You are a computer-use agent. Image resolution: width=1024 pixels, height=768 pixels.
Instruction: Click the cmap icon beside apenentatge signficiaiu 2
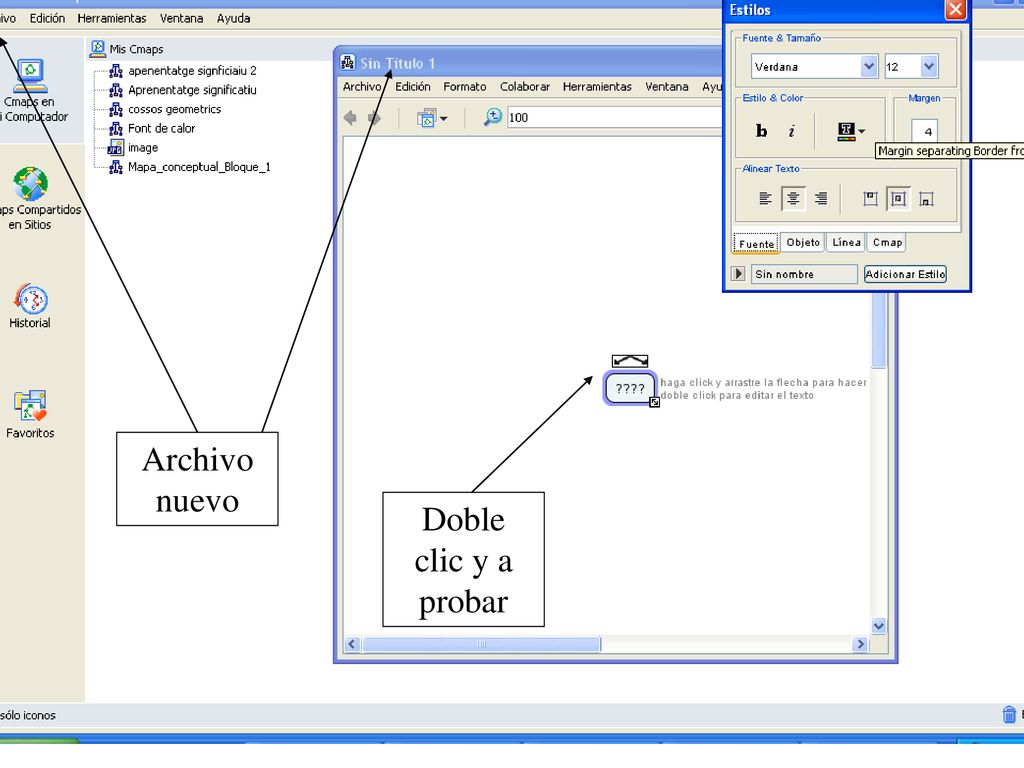point(116,71)
